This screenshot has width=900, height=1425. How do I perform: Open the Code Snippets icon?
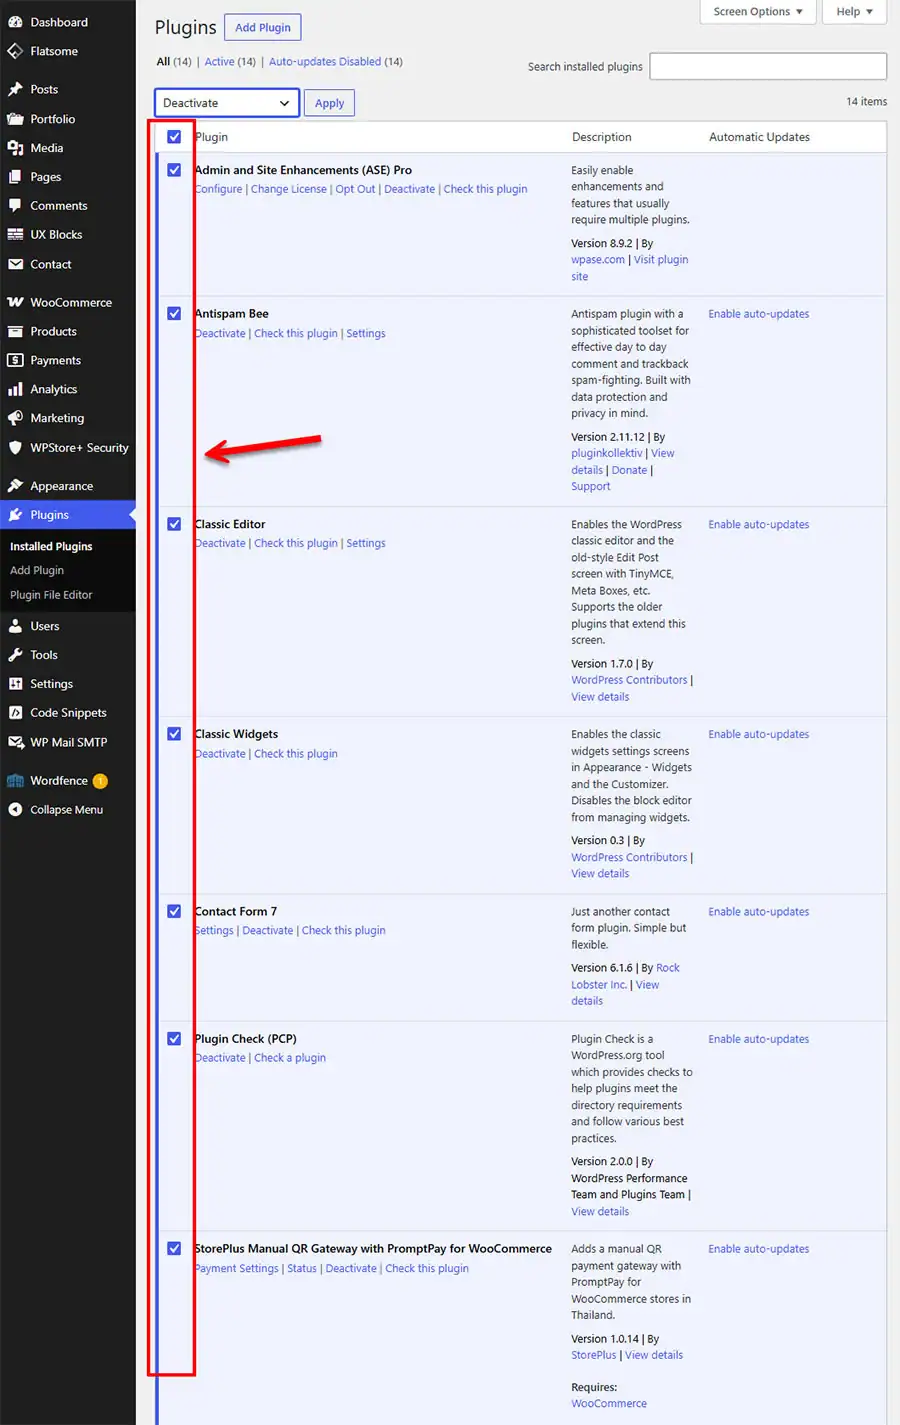(15, 713)
